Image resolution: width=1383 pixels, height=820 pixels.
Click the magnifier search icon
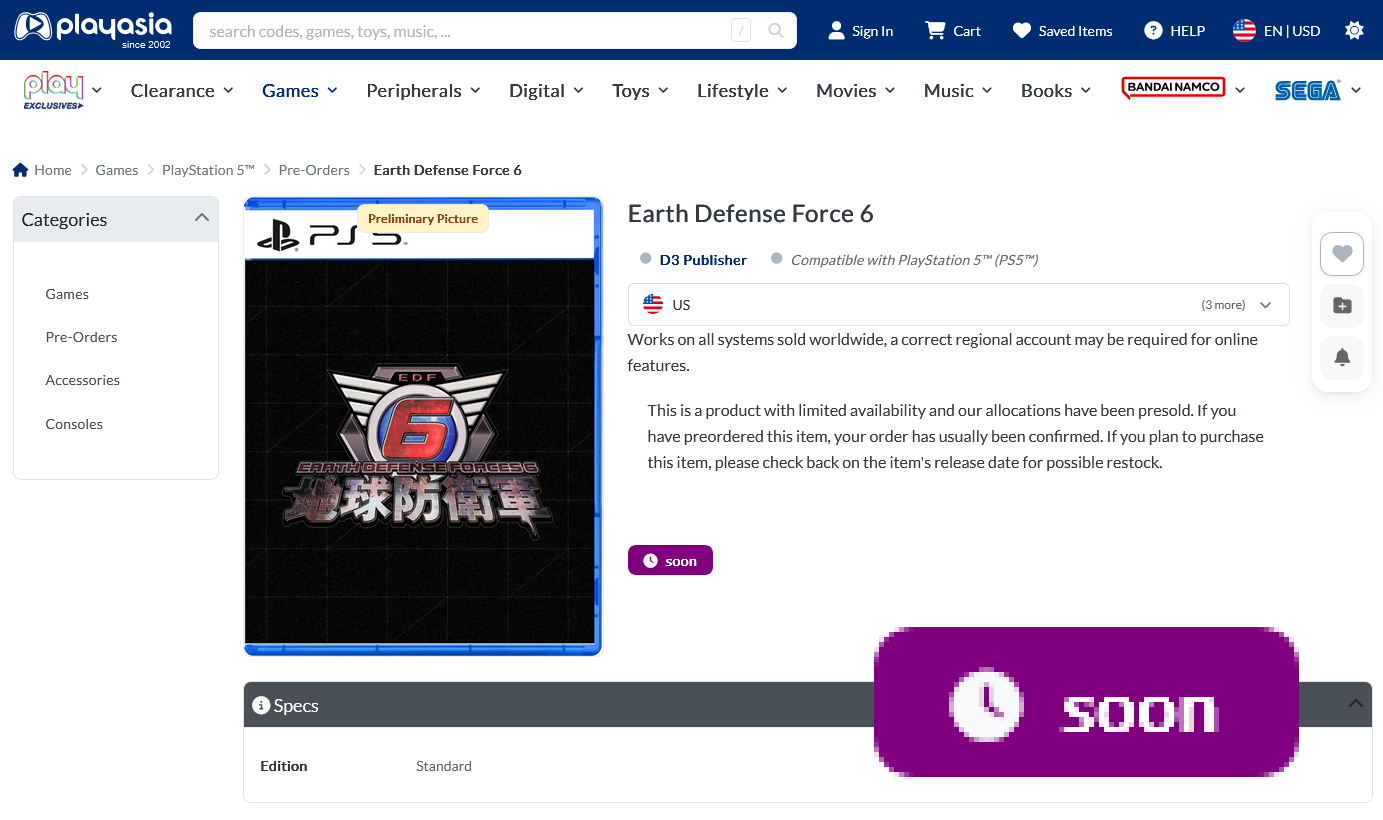(776, 31)
